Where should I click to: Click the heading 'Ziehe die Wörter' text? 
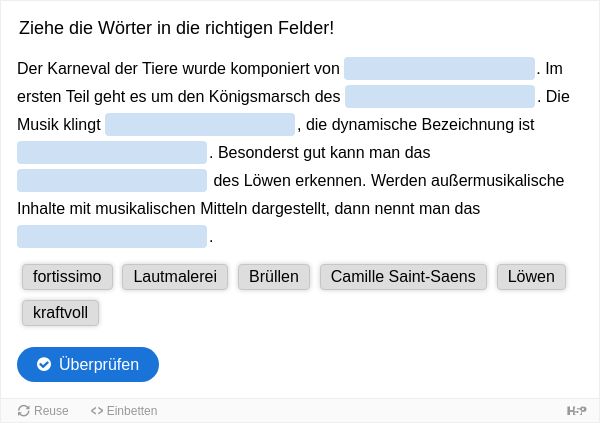click(x=176, y=28)
